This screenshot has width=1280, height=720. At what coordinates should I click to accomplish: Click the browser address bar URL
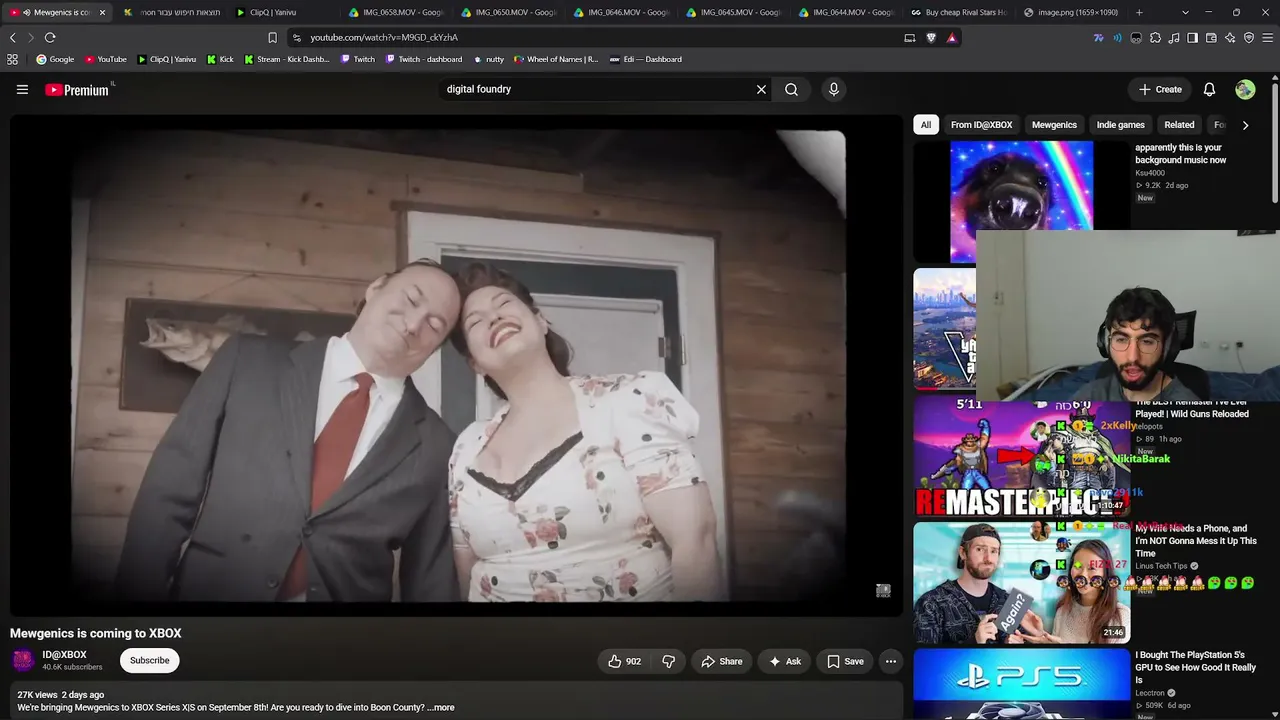pos(384,37)
